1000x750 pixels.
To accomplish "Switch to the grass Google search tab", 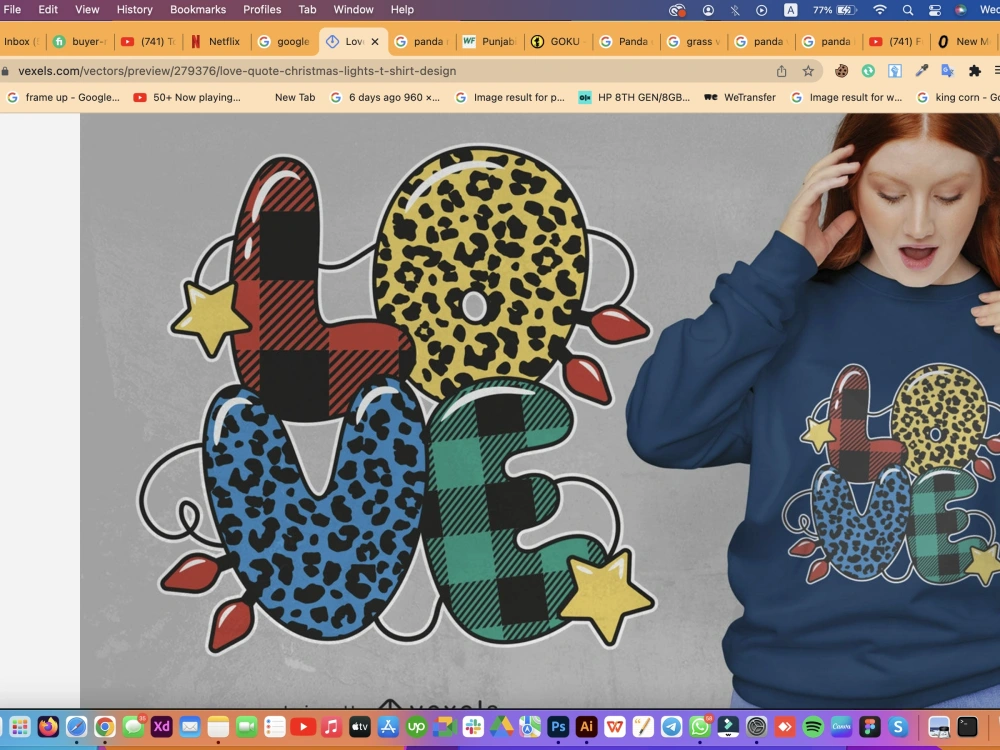I will point(695,41).
